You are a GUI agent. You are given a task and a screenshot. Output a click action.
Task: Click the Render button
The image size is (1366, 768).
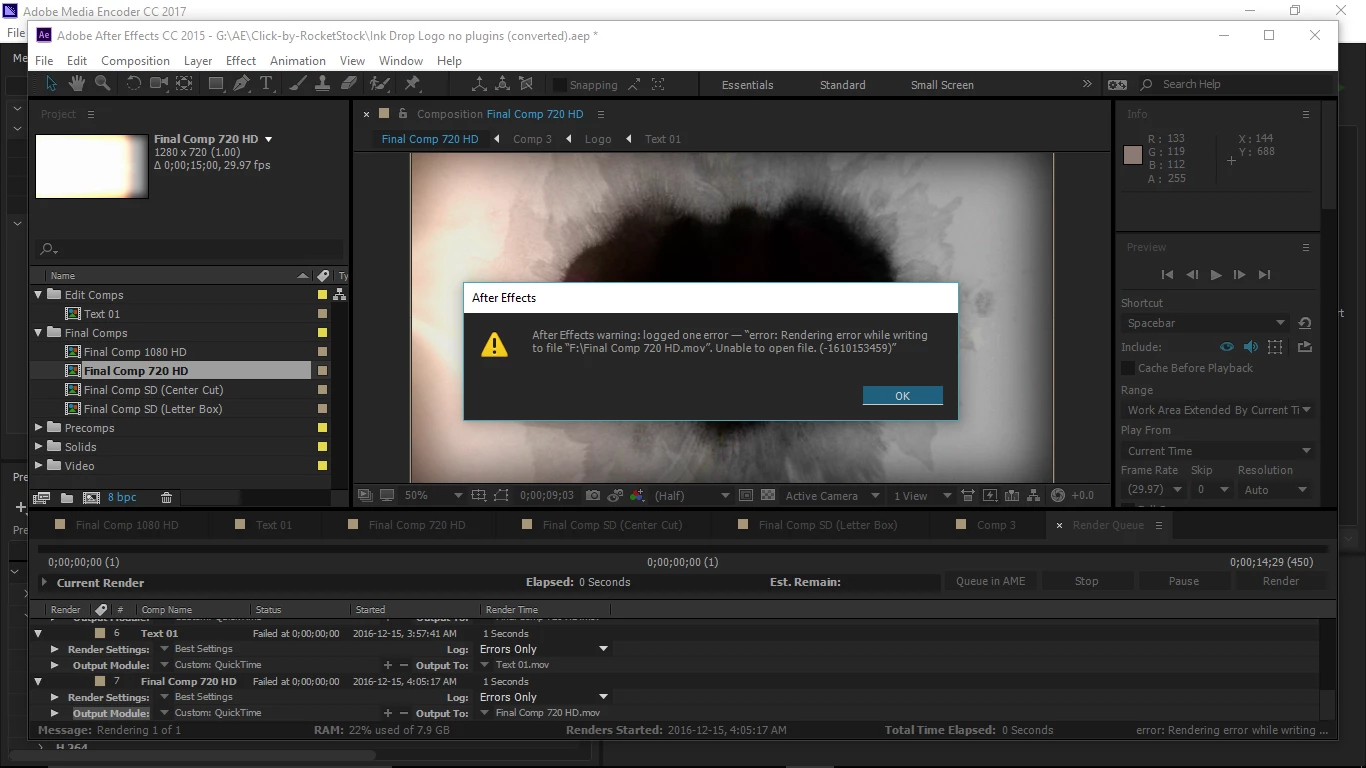tap(1281, 581)
